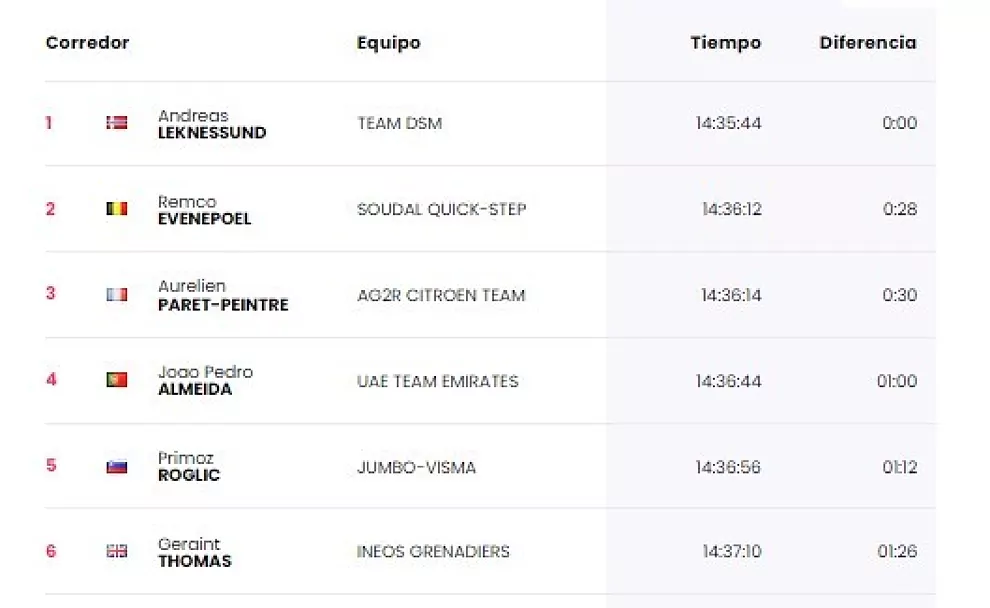The height and width of the screenshot is (608, 990).
Task: Click the Corredor column header
Action: coord(87,43)
